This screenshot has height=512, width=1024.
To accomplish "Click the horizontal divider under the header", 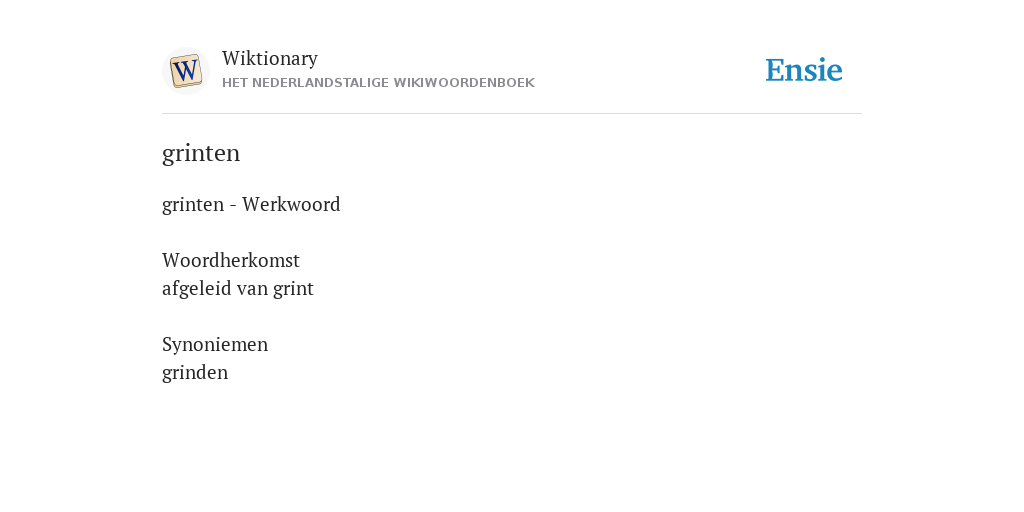I will pyautogui.click(x=512, y=114).
